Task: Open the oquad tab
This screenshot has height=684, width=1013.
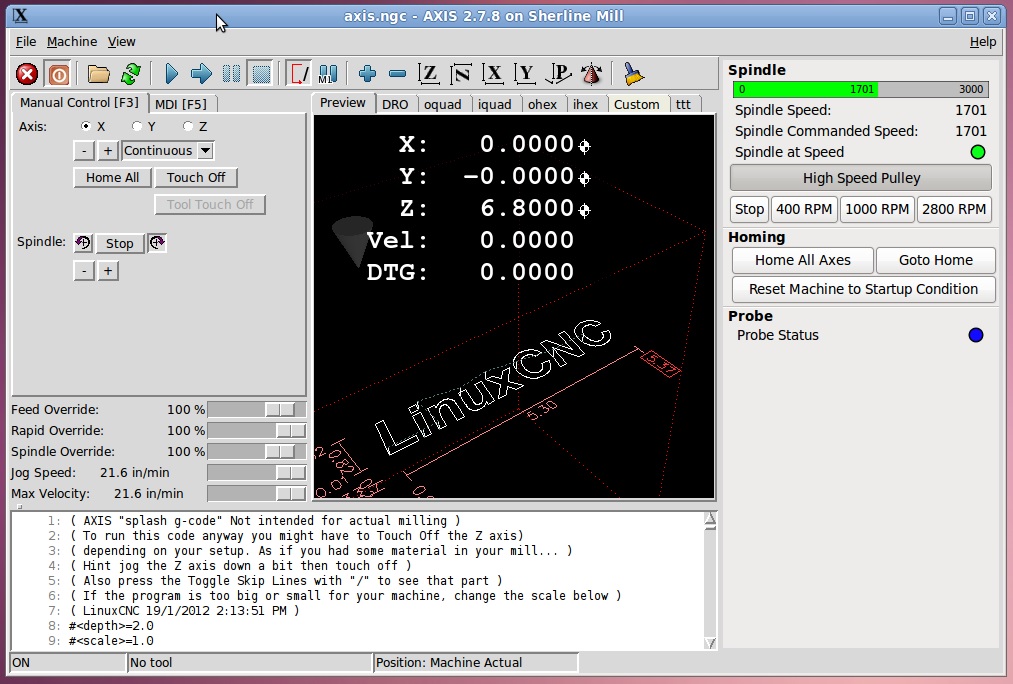Action: [443, 104]
